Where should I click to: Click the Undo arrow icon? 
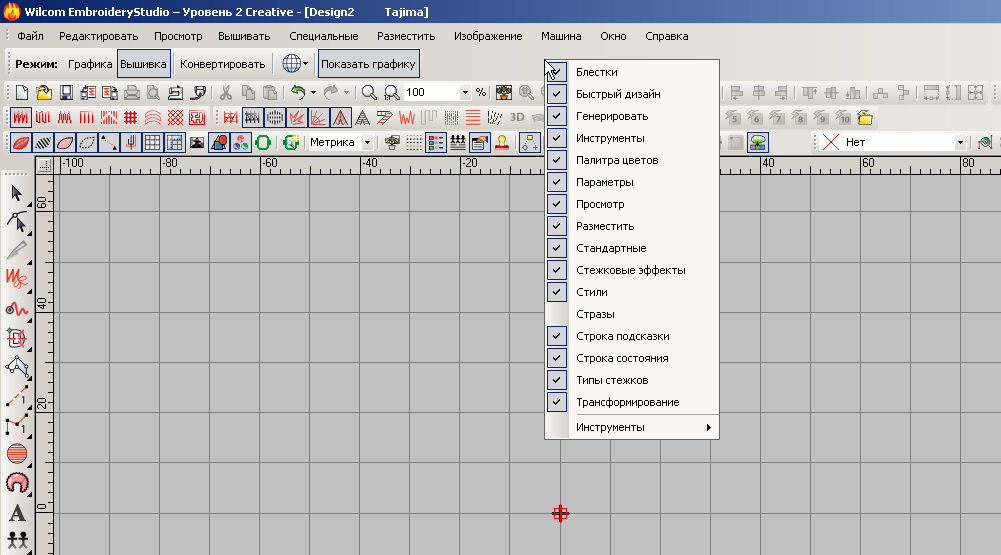pos(297,93)
